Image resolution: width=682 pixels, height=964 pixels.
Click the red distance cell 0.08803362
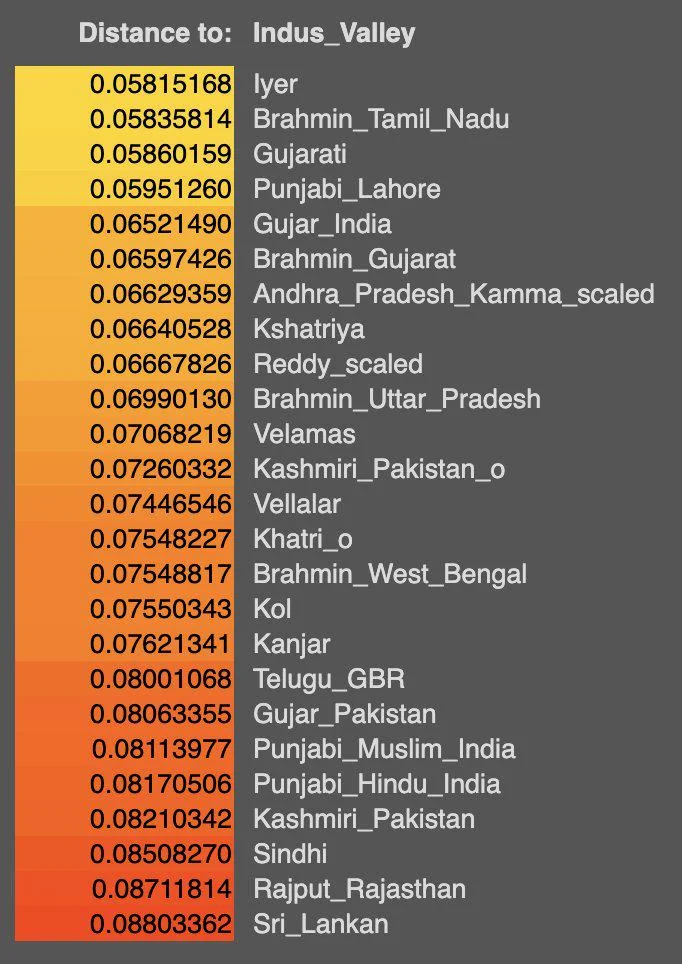coord(160,924)
